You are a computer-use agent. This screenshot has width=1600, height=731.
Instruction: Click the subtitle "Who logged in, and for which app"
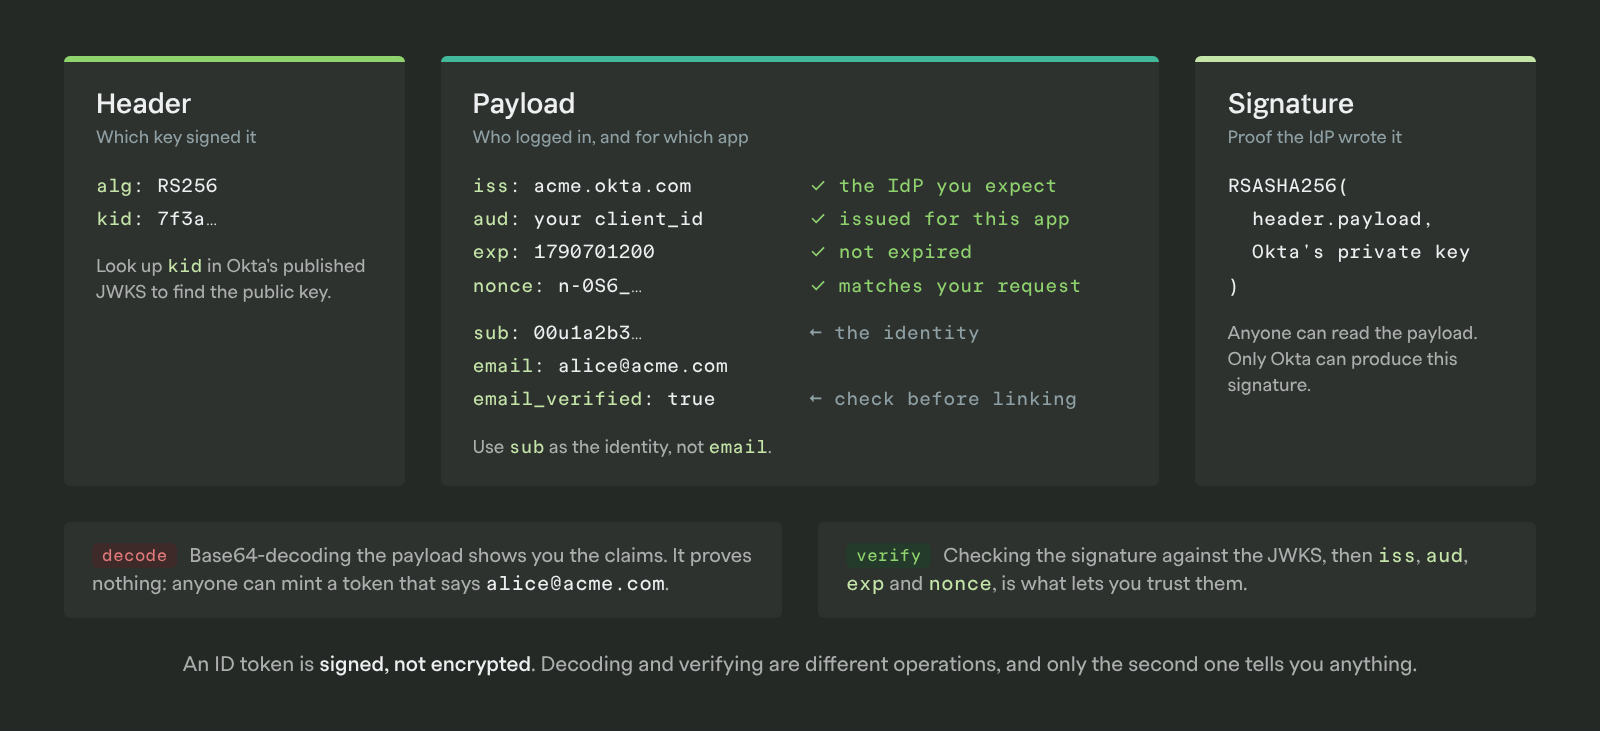(610, 137)
